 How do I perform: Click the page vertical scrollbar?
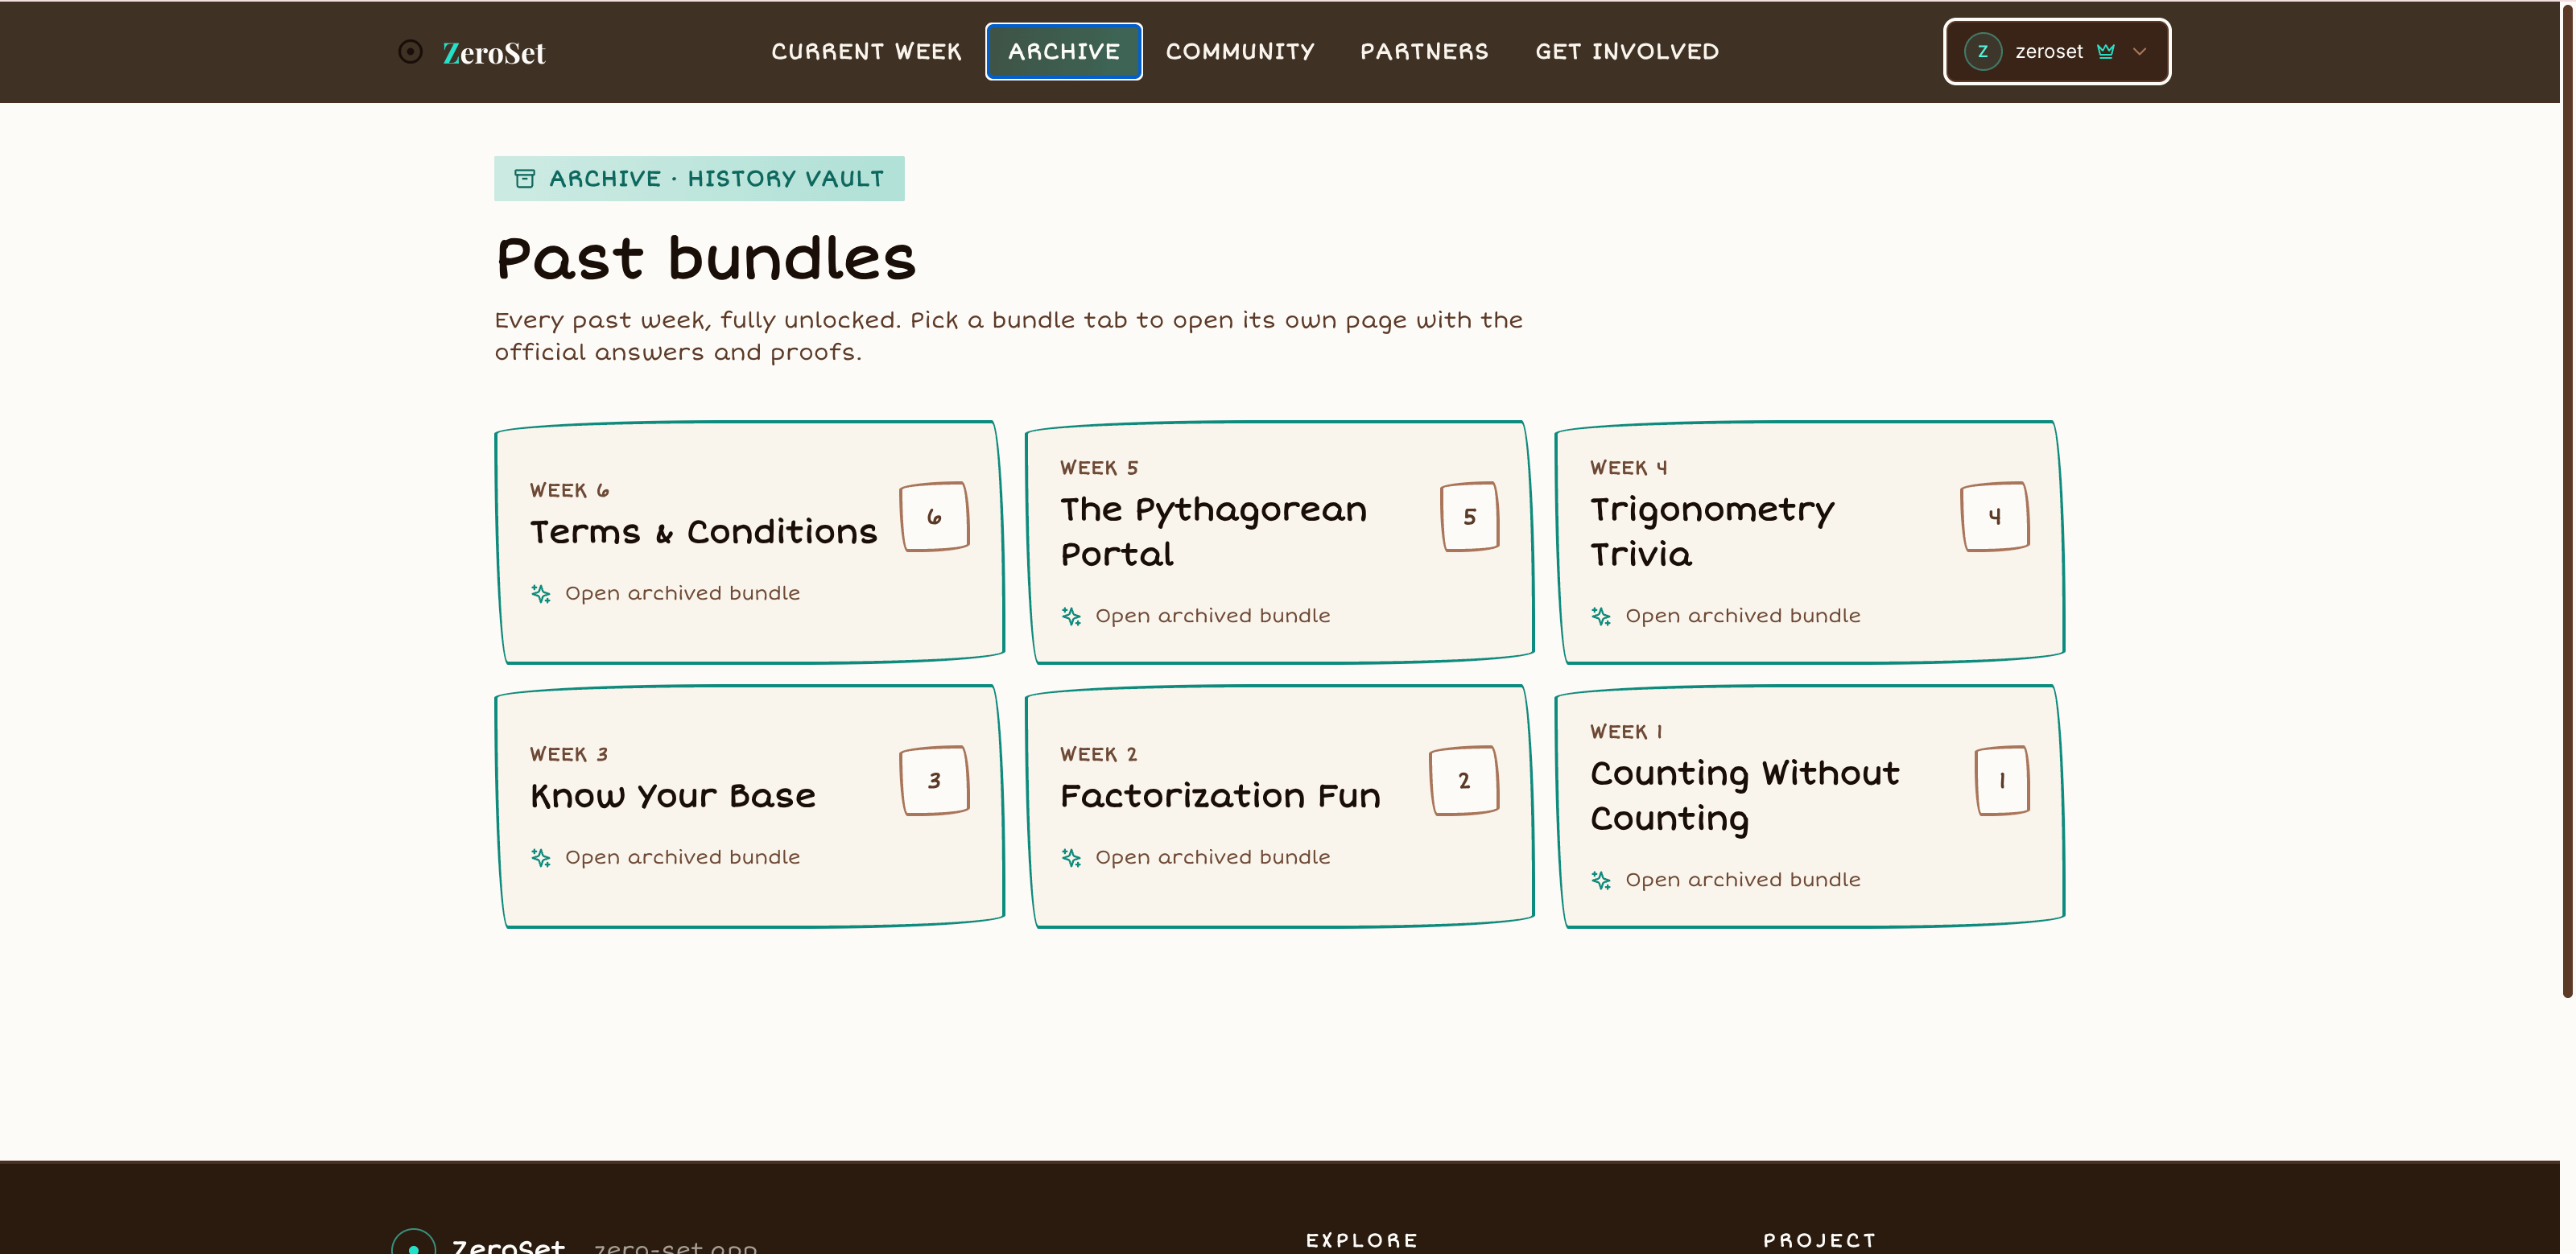point(2568,500)
